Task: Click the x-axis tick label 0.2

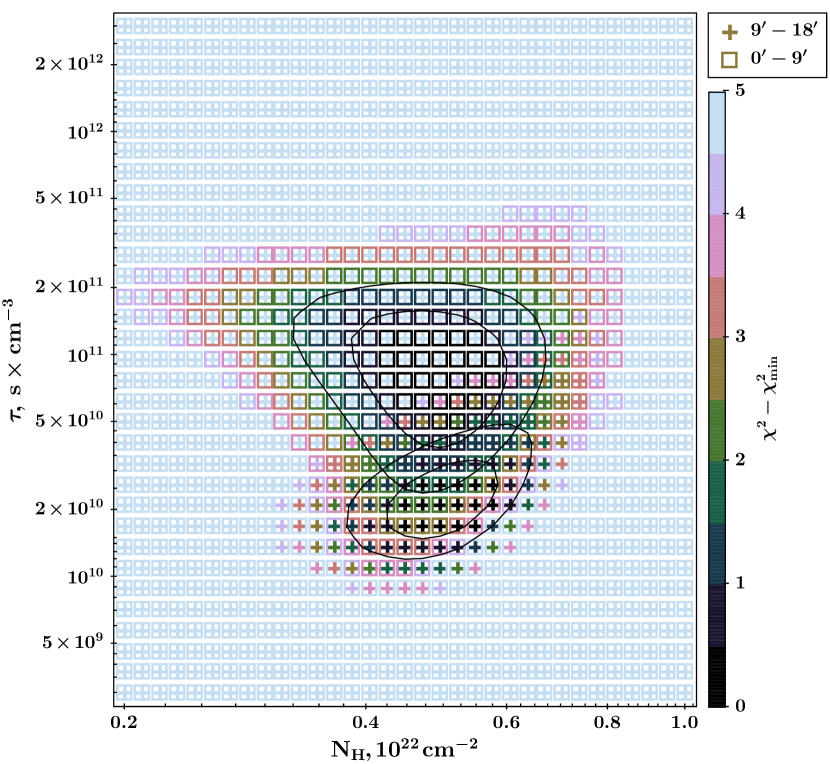Action: [124, 723]
